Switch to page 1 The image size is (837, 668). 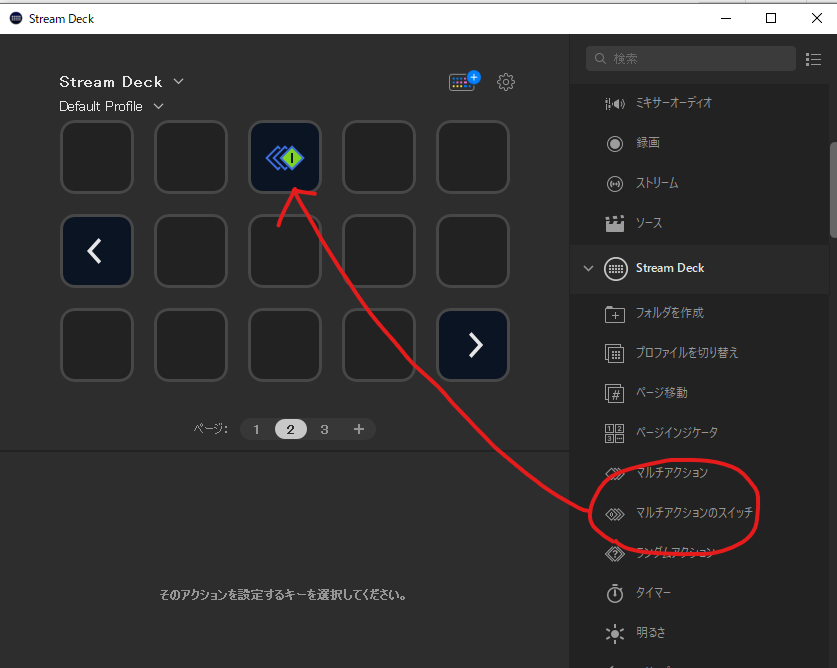[256, 429]
